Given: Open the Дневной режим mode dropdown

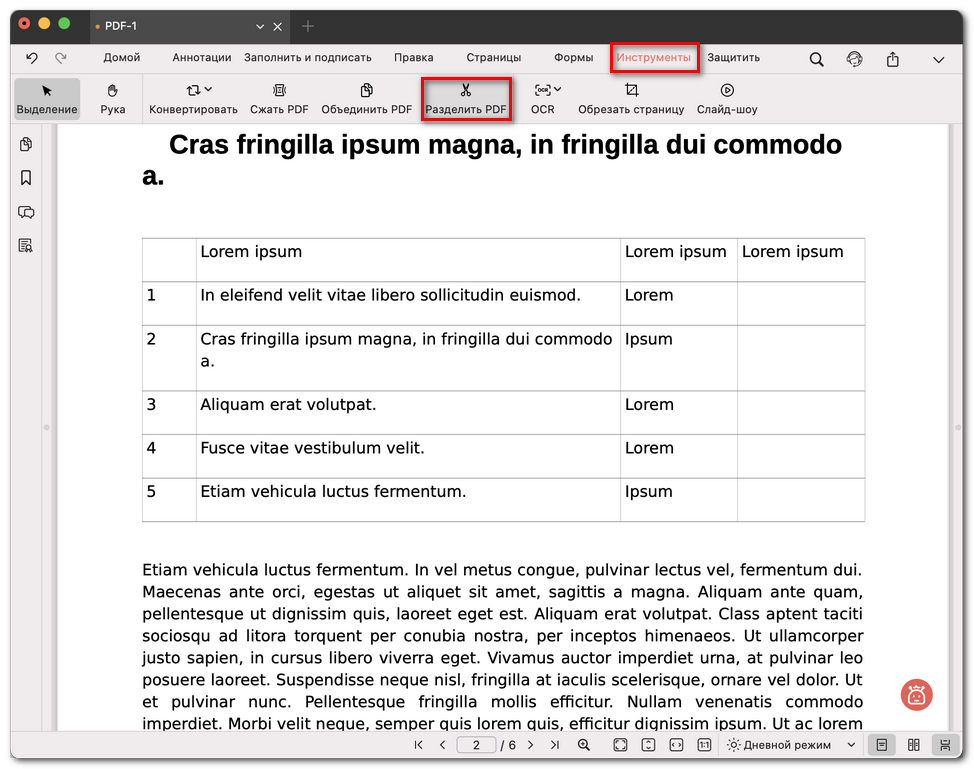Looking at the screenshot, I should pyautogui.click(x=789, y=745).
